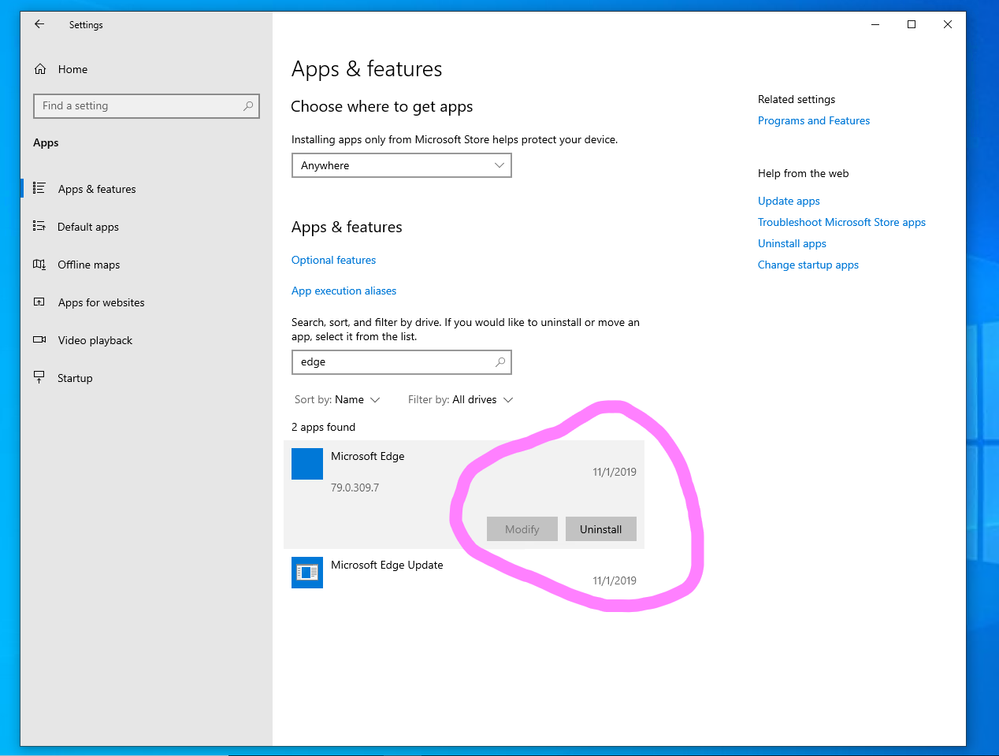Click the 2 apps found label
Viewport: 999px width, 756px height.
click(324, 427)
